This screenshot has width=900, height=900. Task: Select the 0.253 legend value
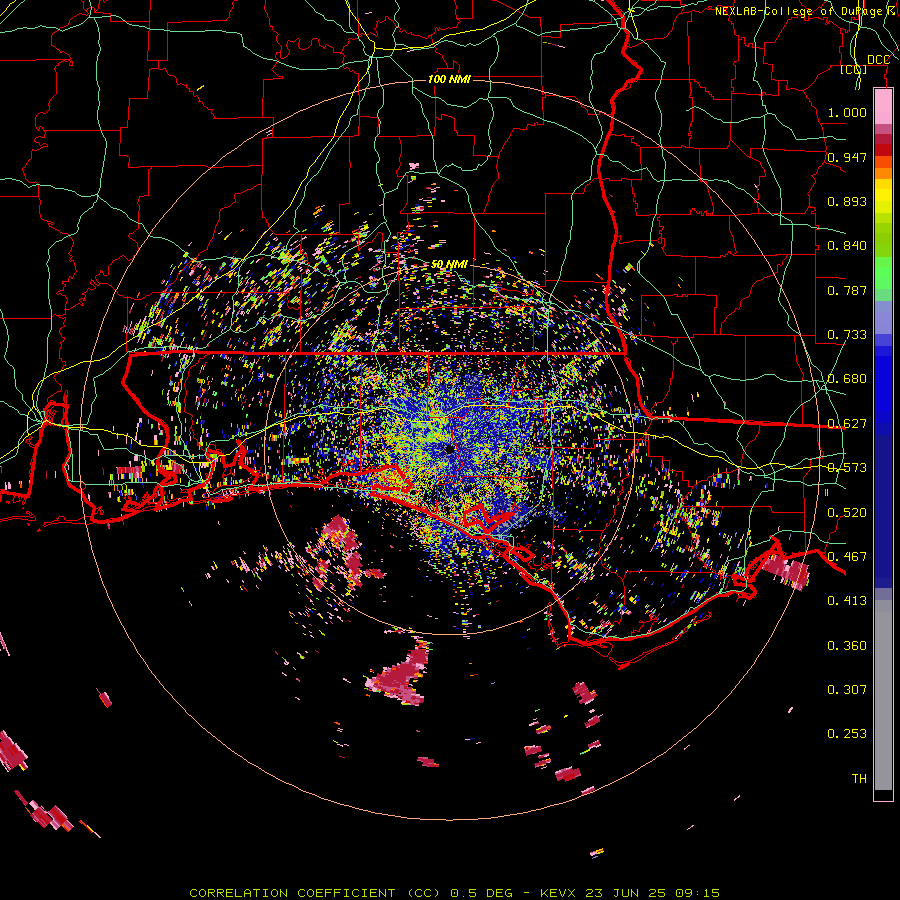click(847, 734)
